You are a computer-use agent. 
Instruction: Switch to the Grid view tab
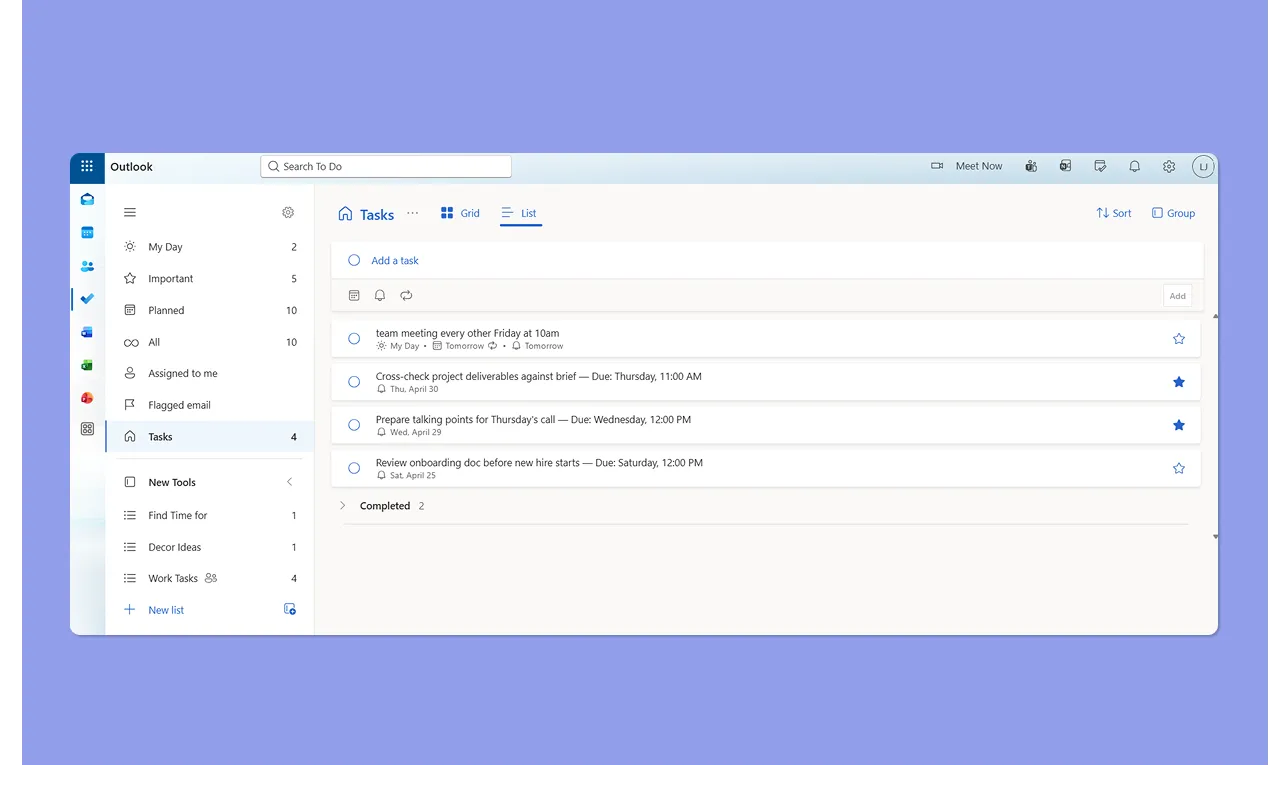(x=460, y=213)
